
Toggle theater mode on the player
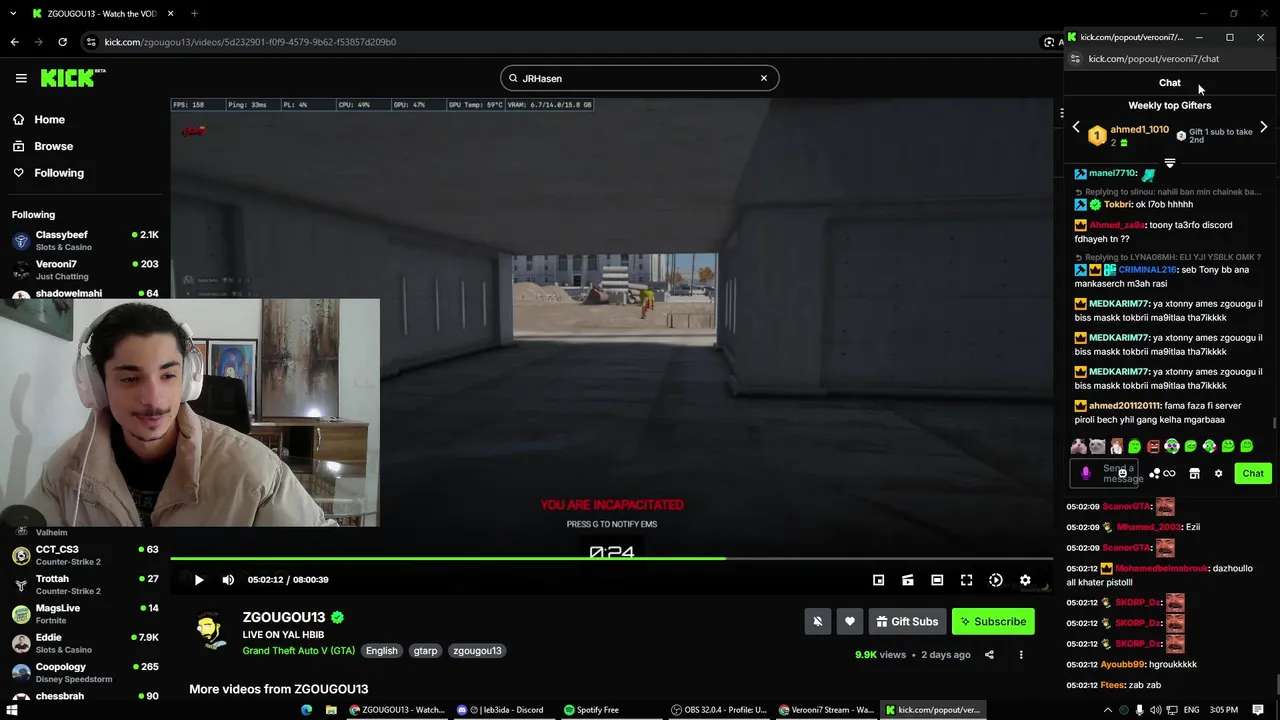937,580
